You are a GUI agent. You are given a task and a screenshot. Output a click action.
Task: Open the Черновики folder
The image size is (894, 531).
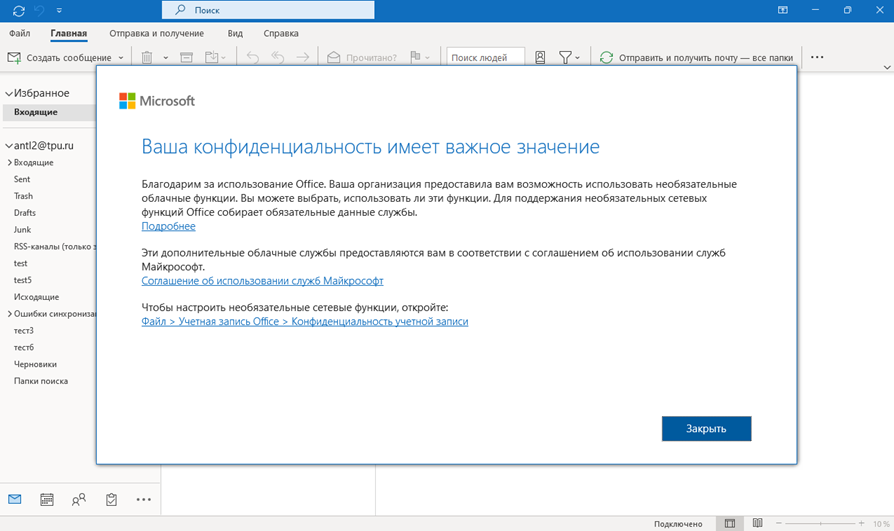[35, 364]
